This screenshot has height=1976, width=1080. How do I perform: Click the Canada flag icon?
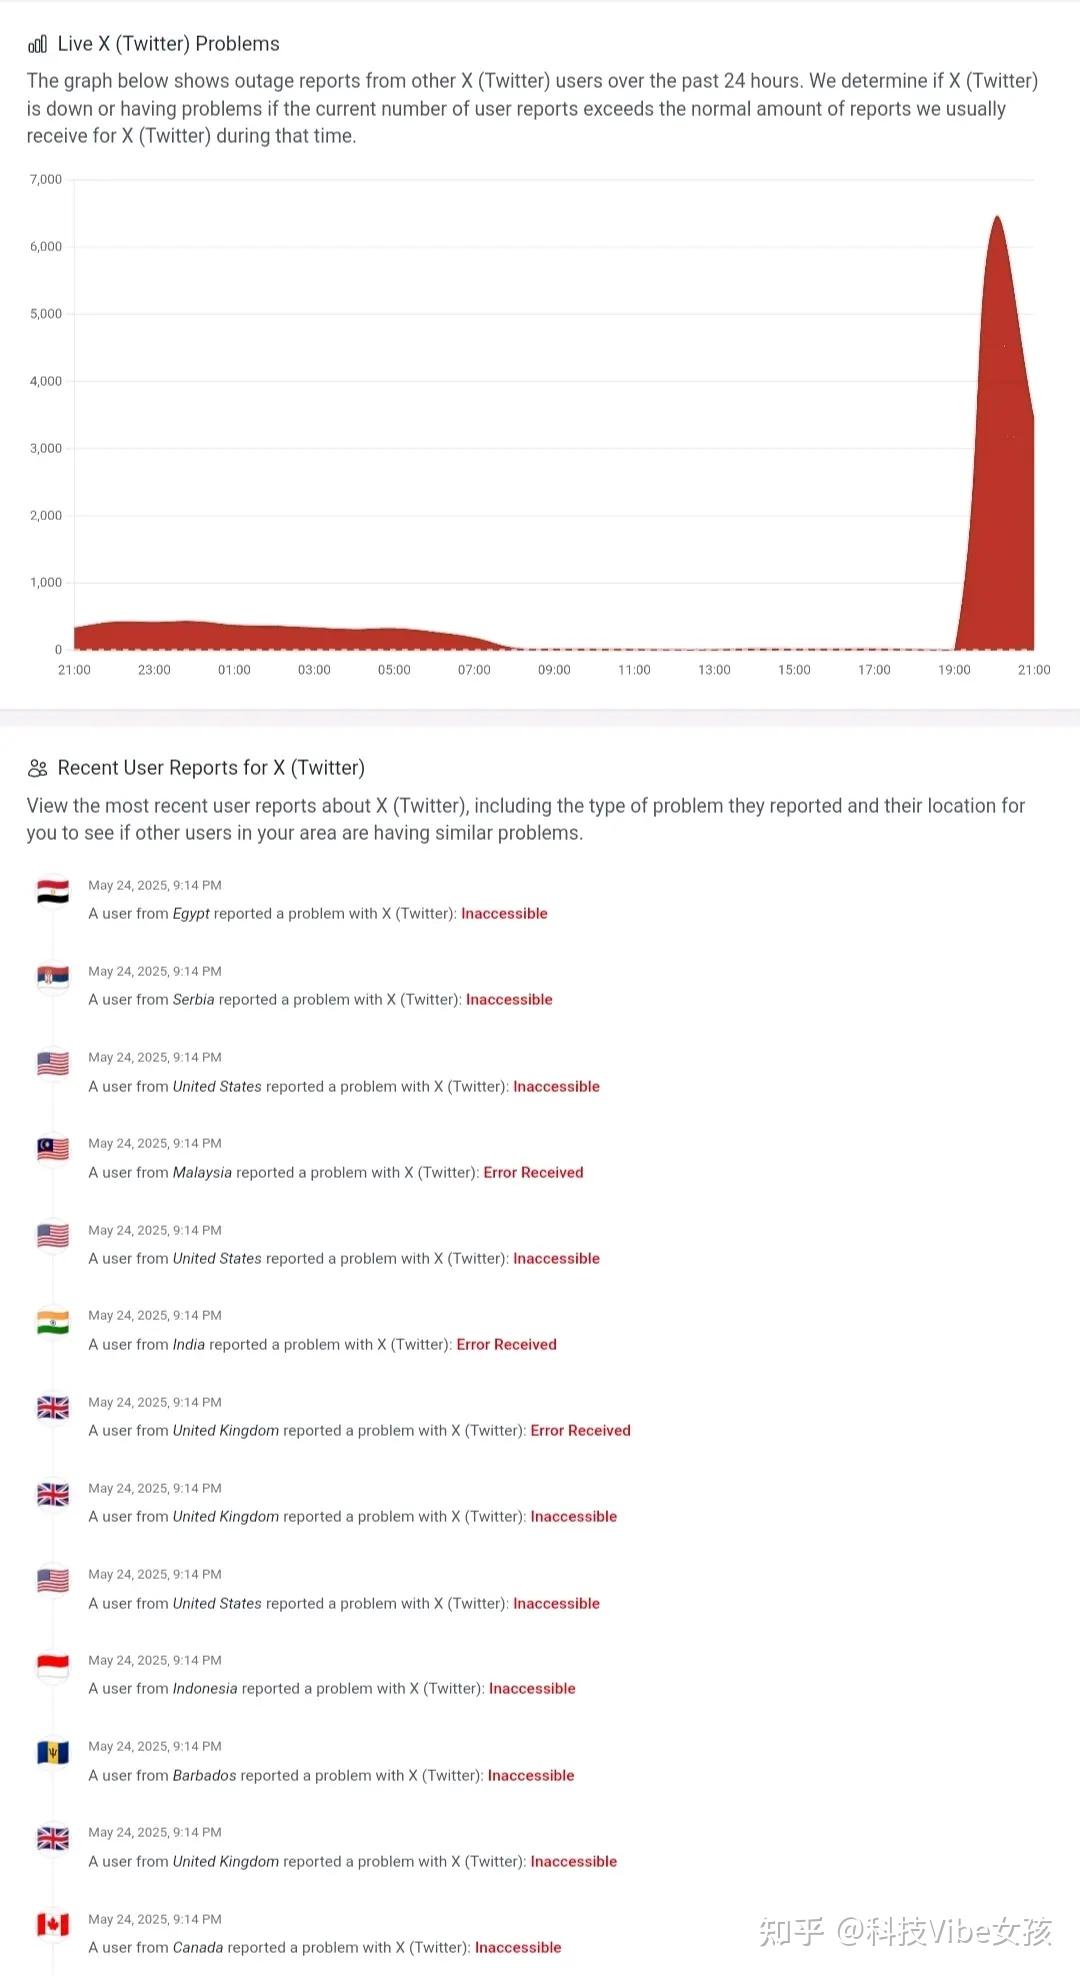53,1924
